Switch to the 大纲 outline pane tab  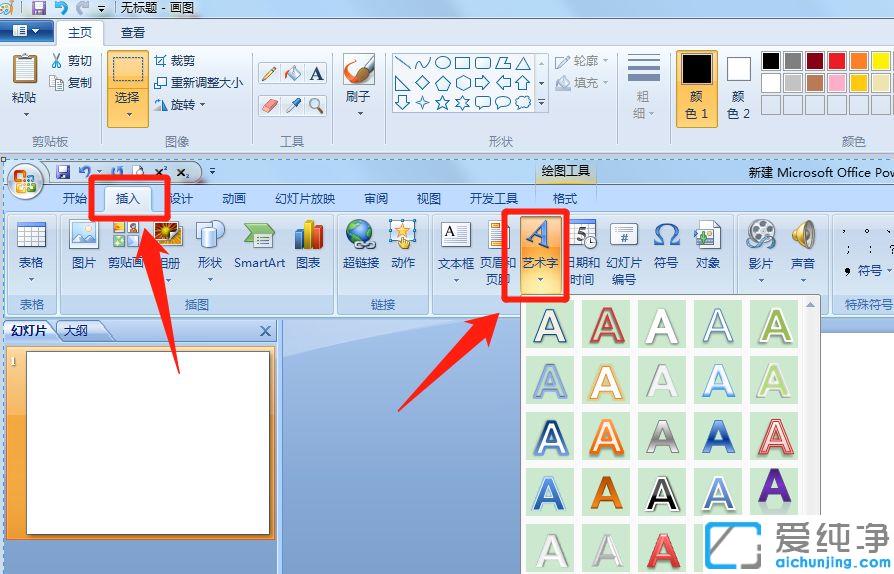click(75, 331)
